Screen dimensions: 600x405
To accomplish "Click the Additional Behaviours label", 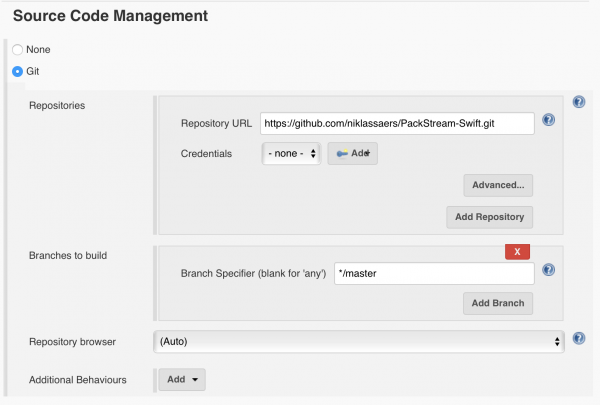I will point(78,380).
